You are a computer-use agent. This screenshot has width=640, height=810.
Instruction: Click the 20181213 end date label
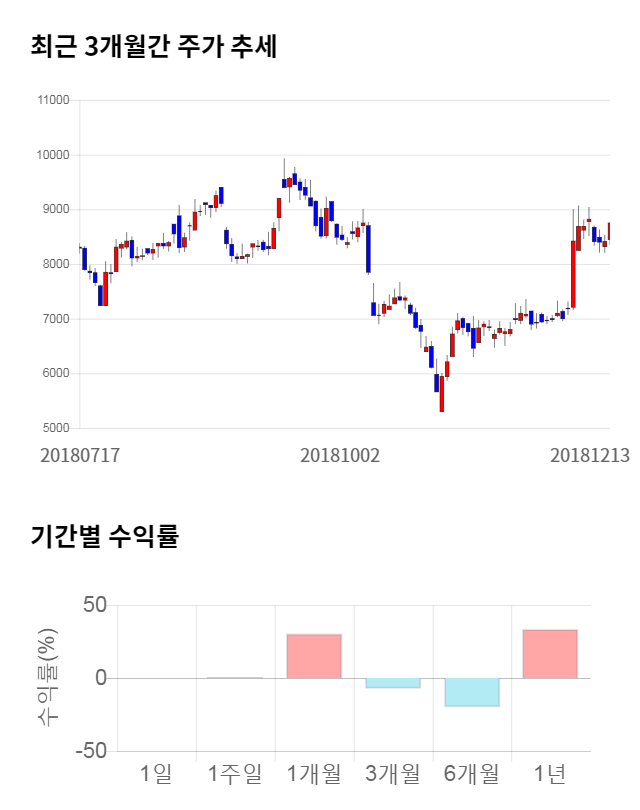click(590, 454)
